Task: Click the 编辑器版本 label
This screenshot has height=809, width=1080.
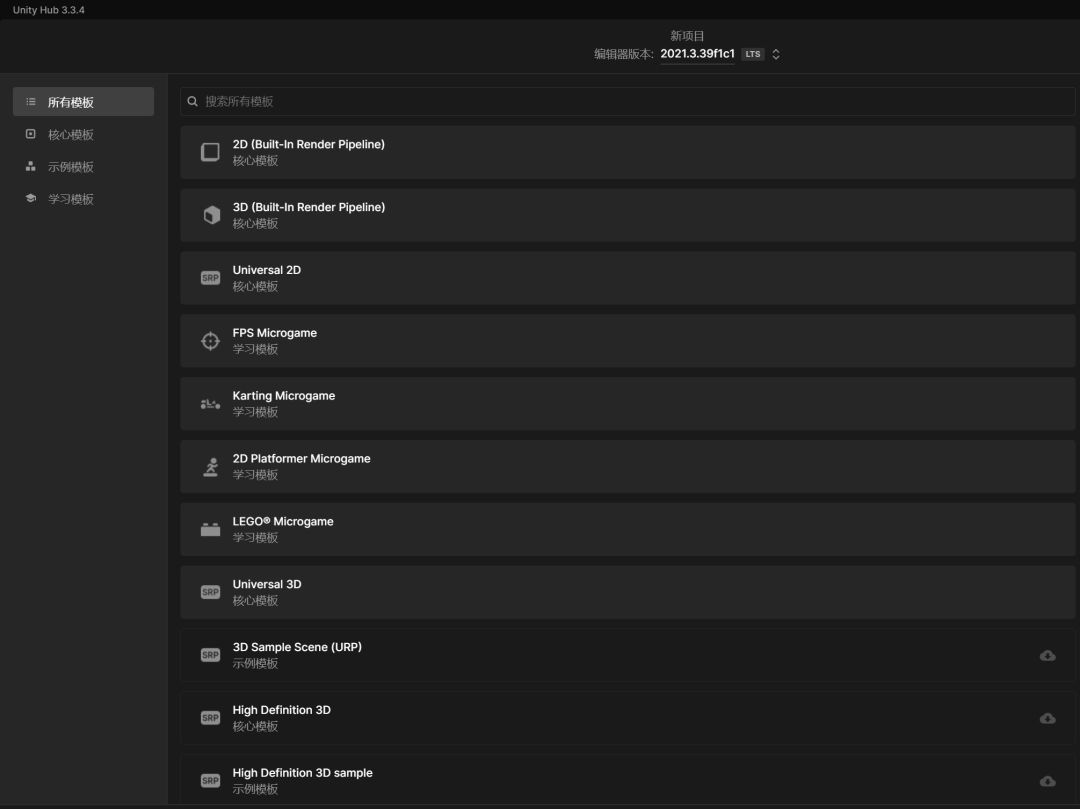Action: [x=623, y=54]
